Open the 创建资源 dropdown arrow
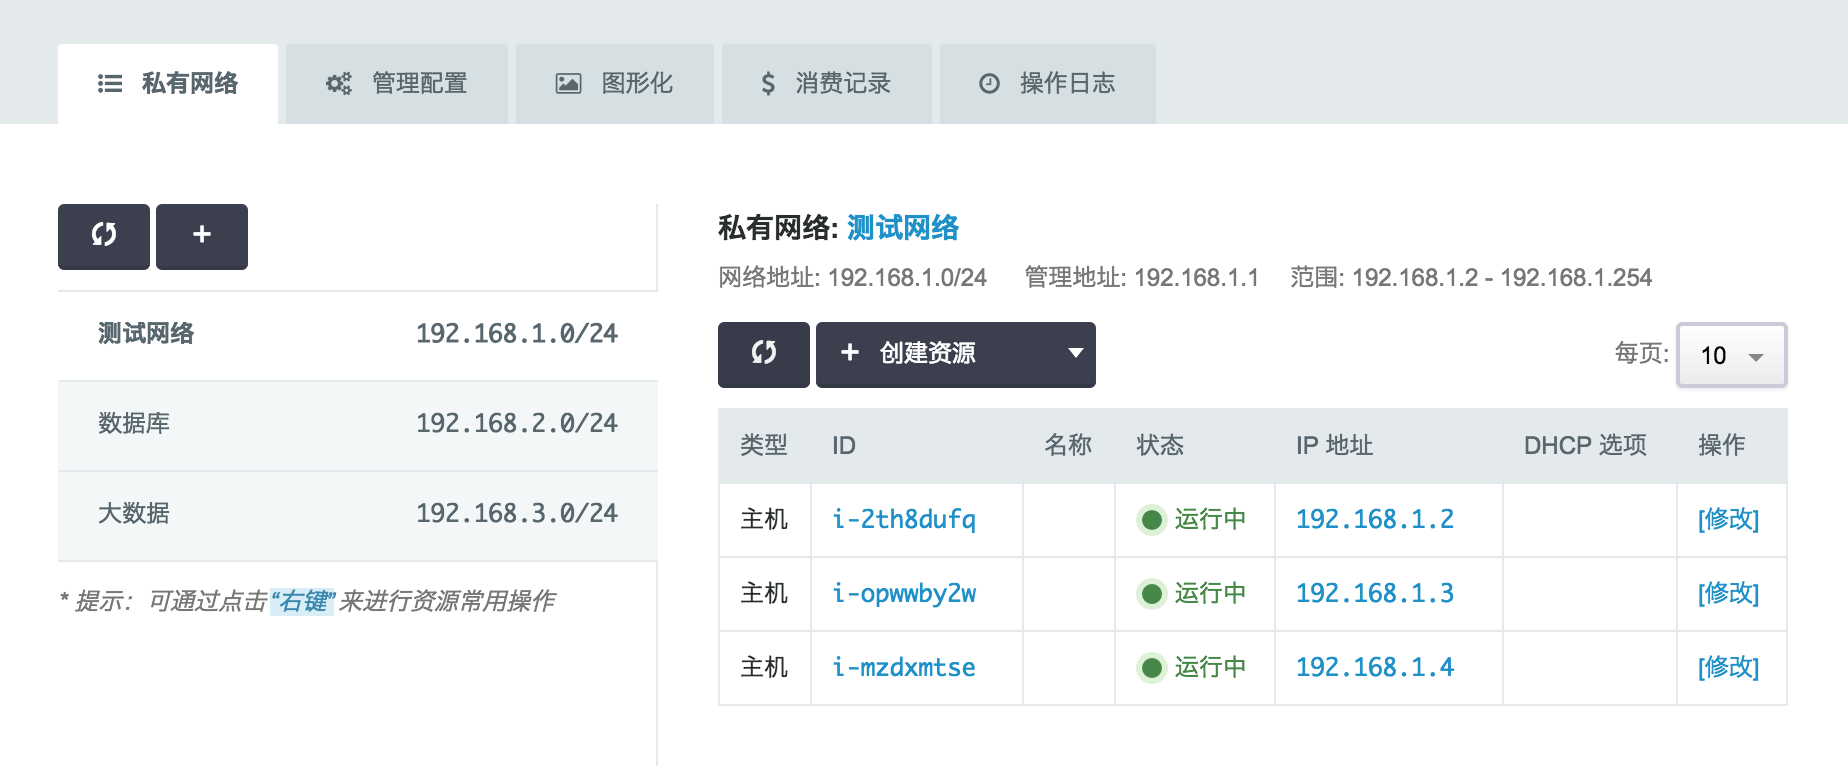The image size is (1848, 766). point(1075,354)
